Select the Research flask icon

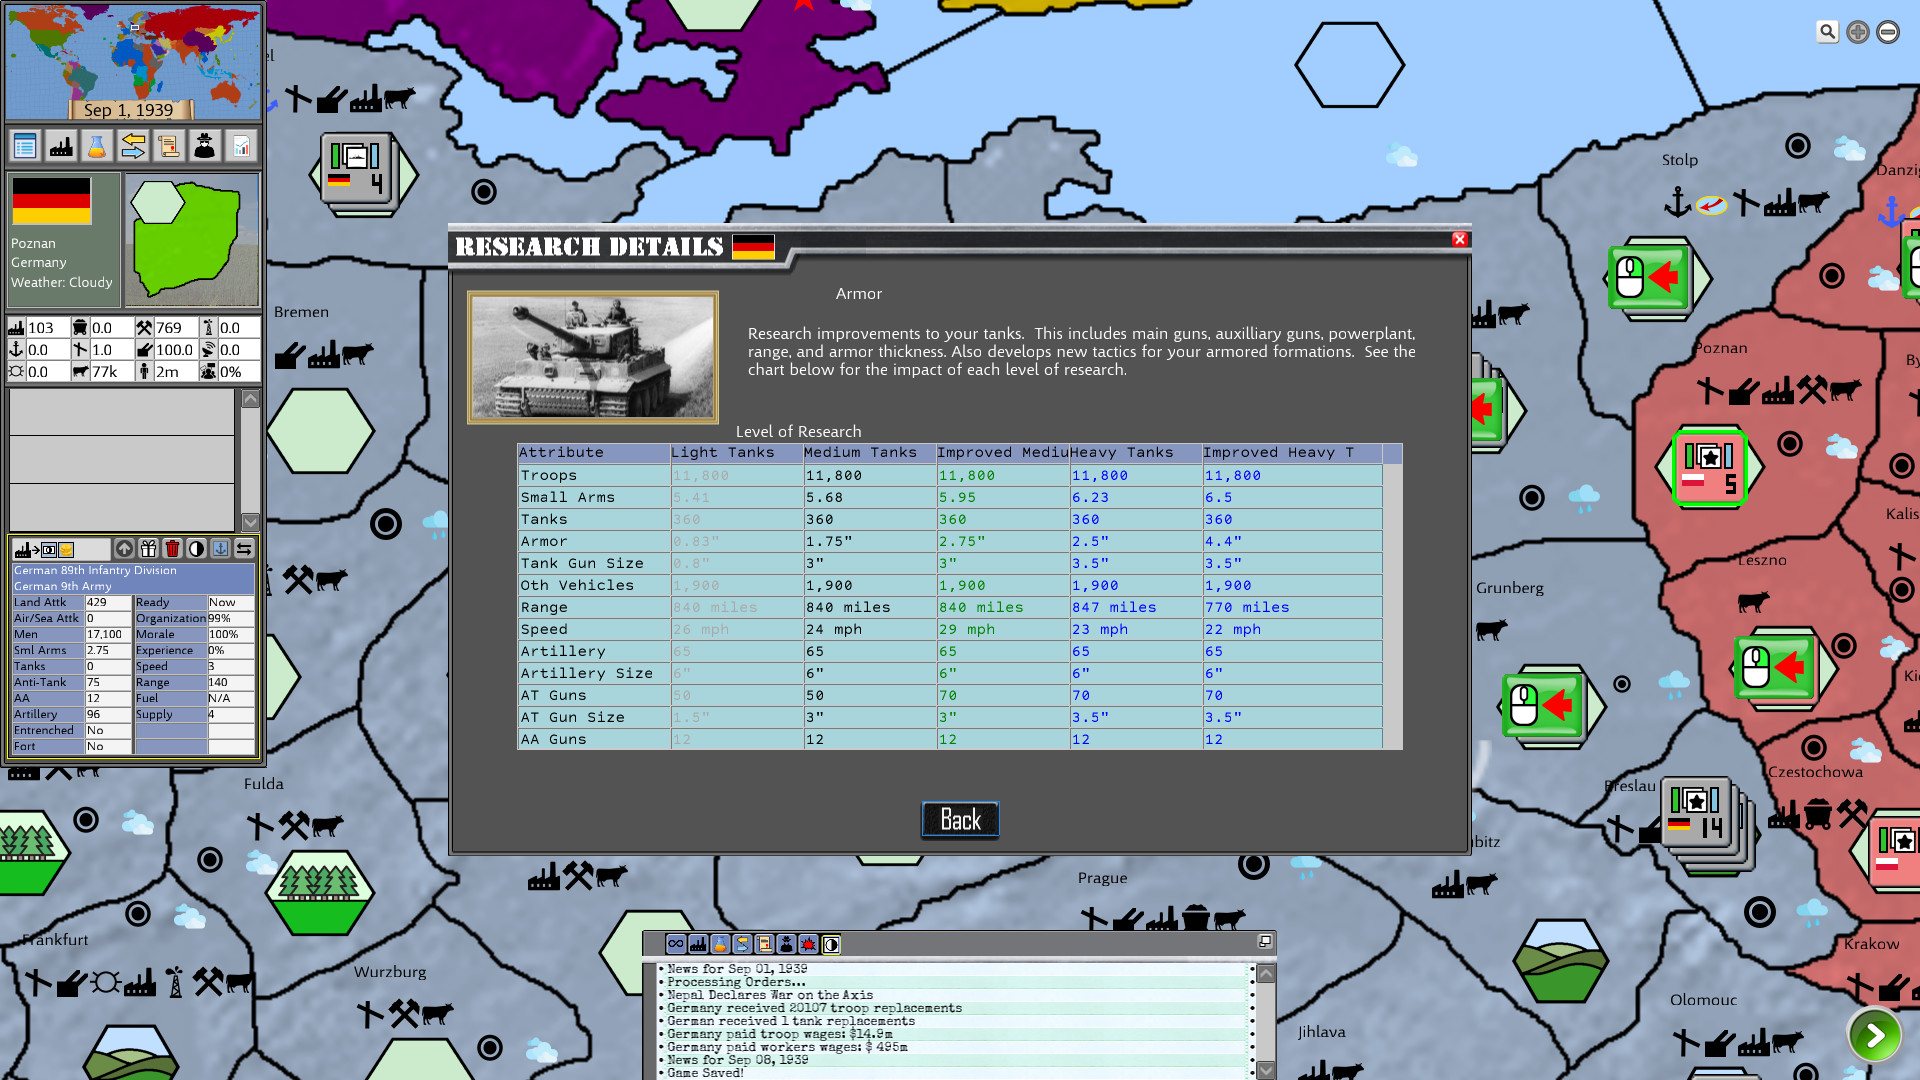point(96,146)
